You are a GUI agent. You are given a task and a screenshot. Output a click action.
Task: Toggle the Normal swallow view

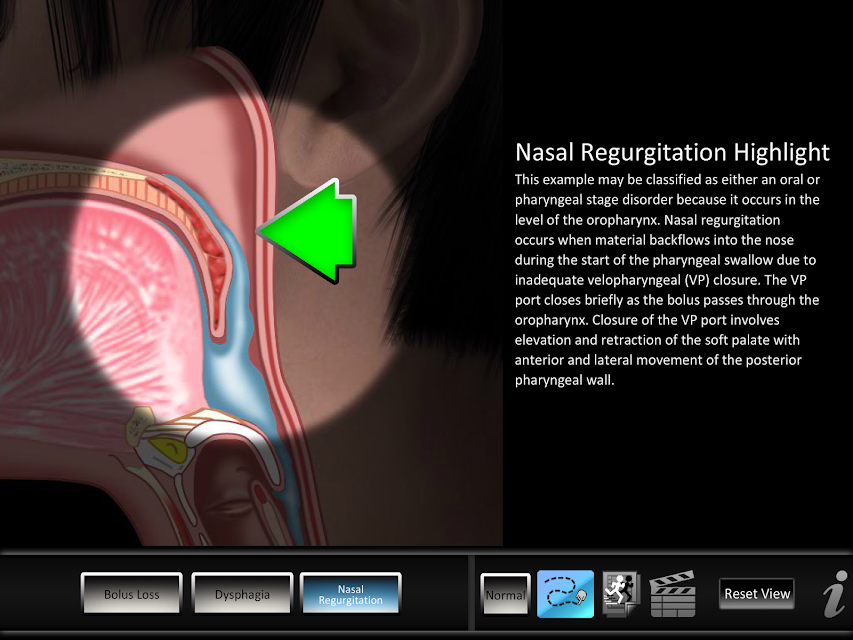[x=505, y=594]
